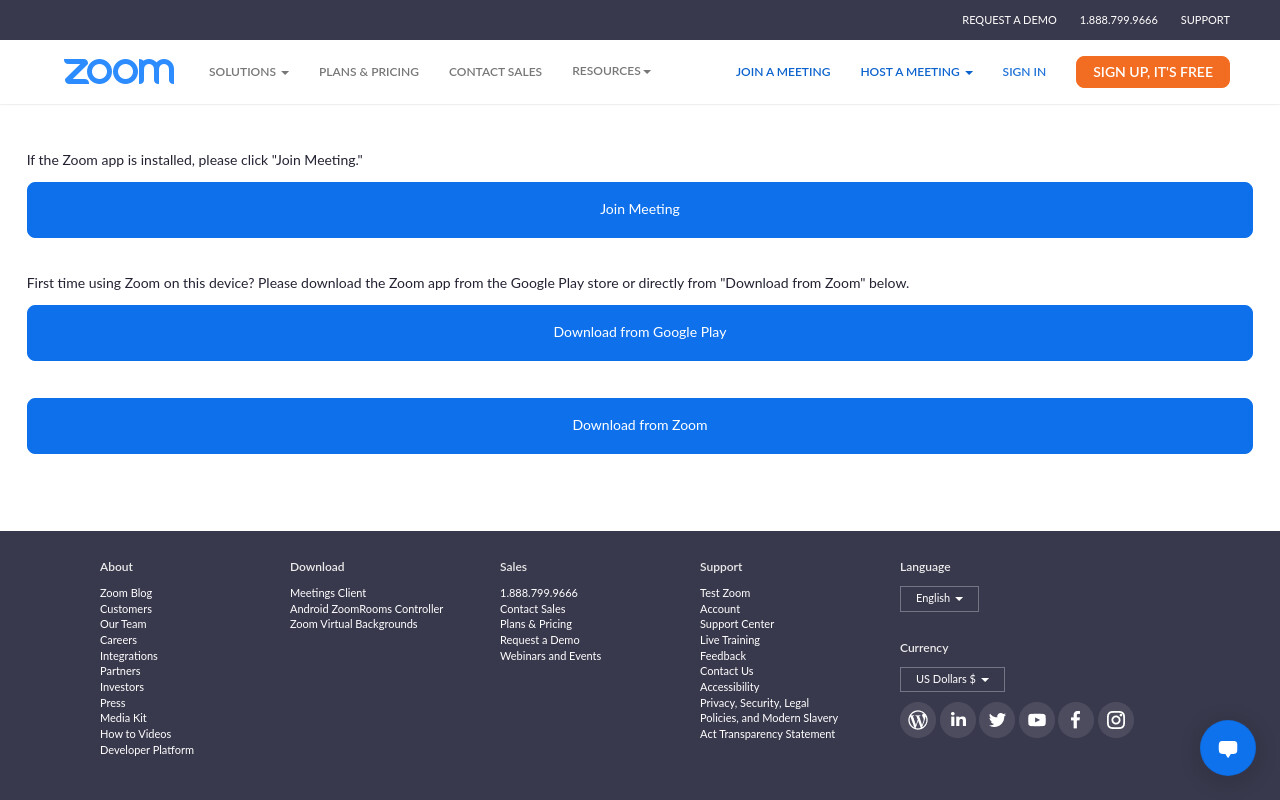Open the WordPress blog icon in the footer
This screenshot has width=1280, height=800.
(x=918, y=720)
